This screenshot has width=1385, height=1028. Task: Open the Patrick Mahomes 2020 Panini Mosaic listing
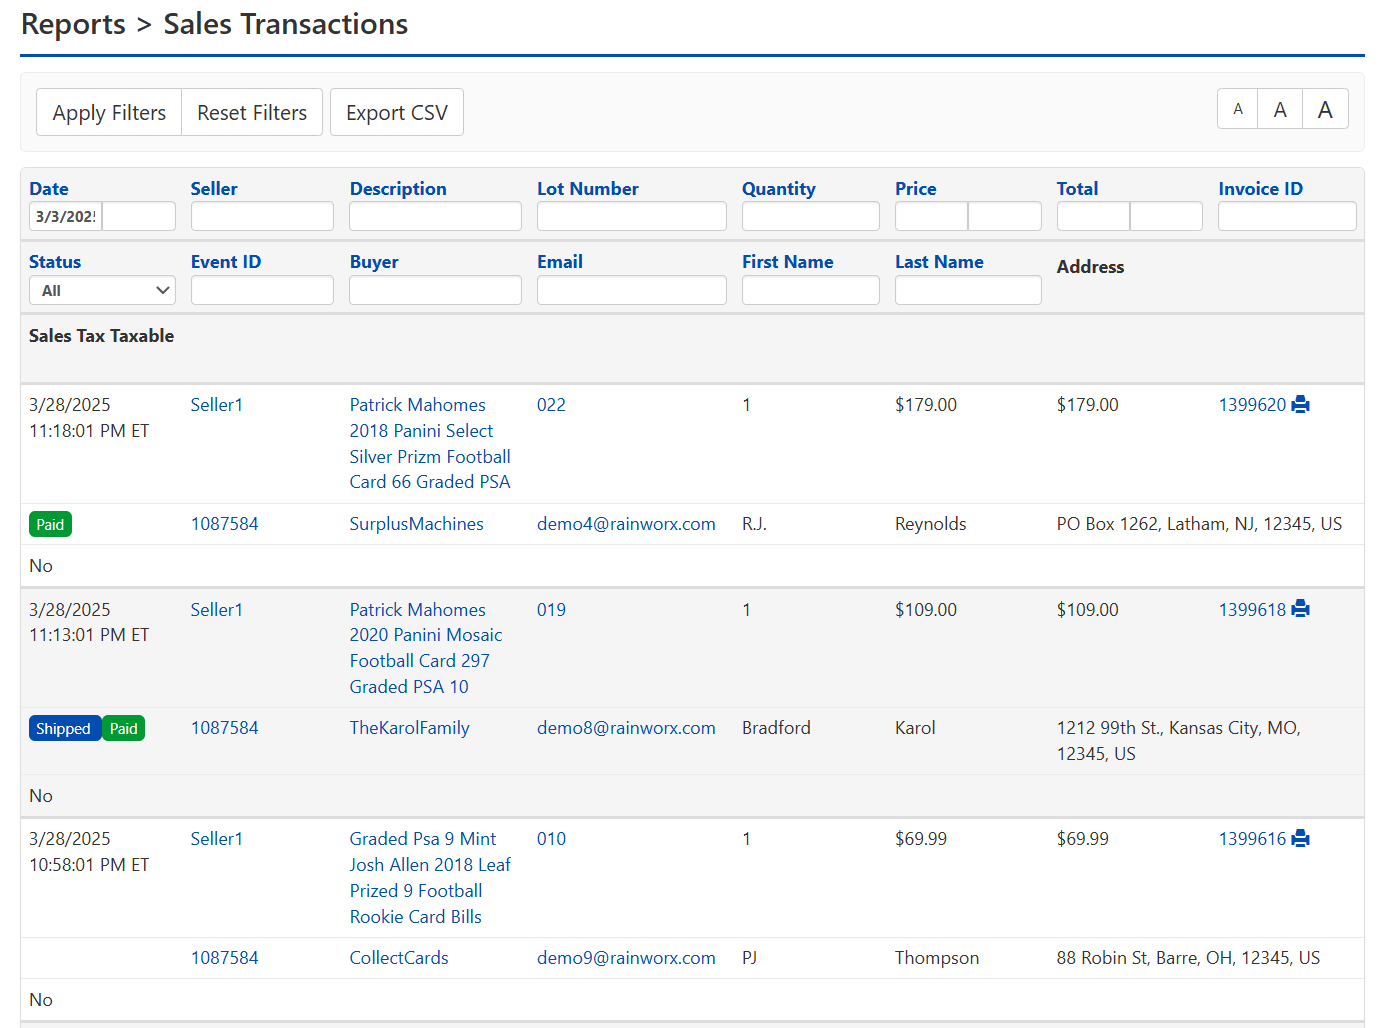pos(426,648)
